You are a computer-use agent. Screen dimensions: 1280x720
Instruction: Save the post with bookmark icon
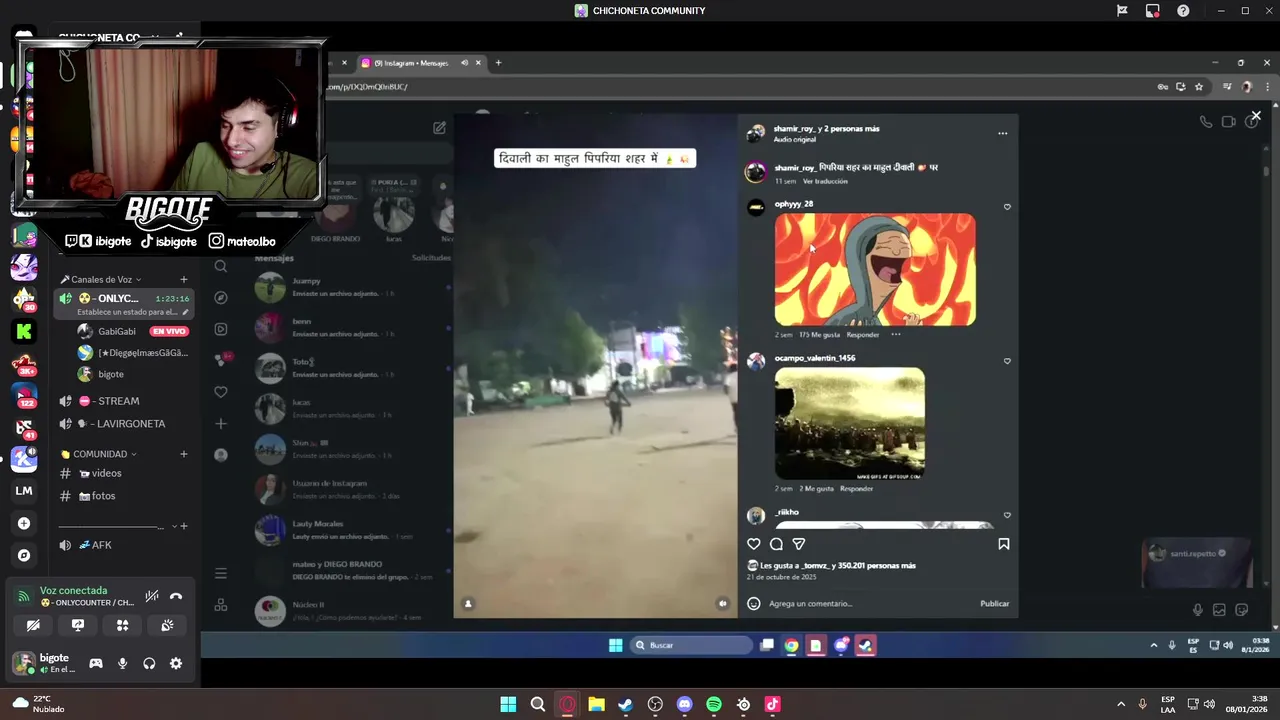[1003, 544]
